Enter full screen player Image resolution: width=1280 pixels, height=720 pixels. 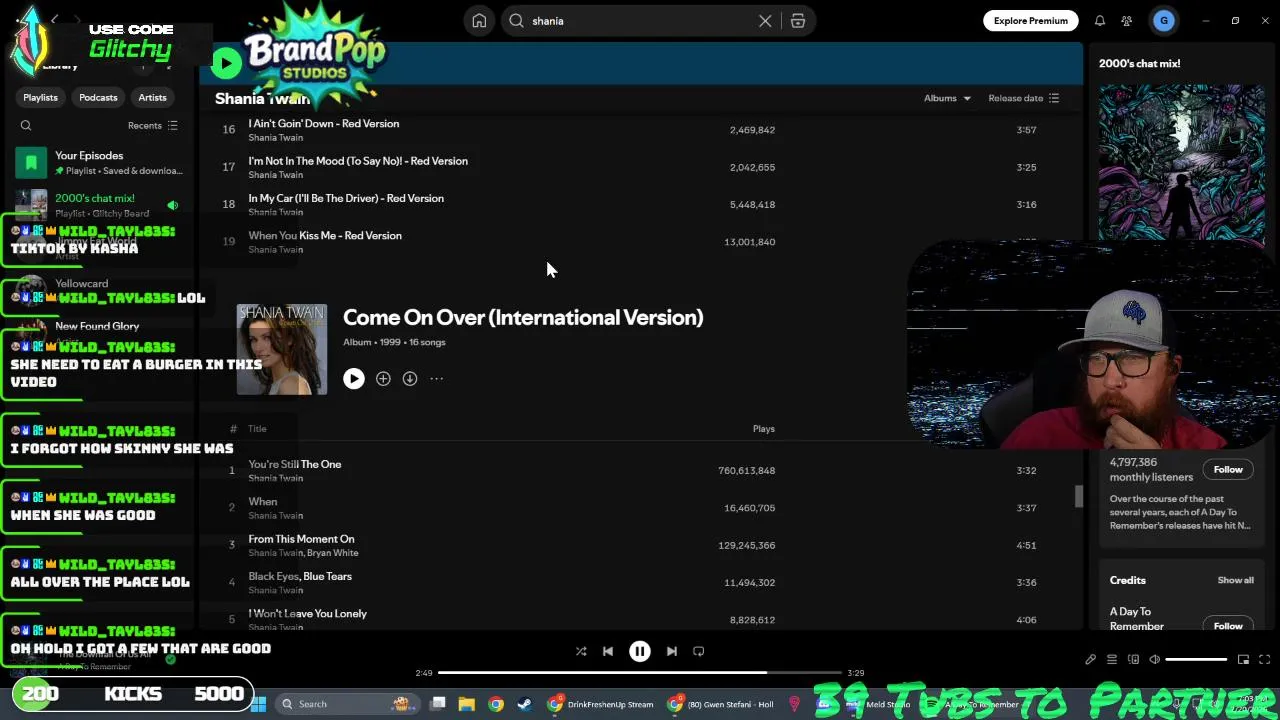pos(1264,660)
